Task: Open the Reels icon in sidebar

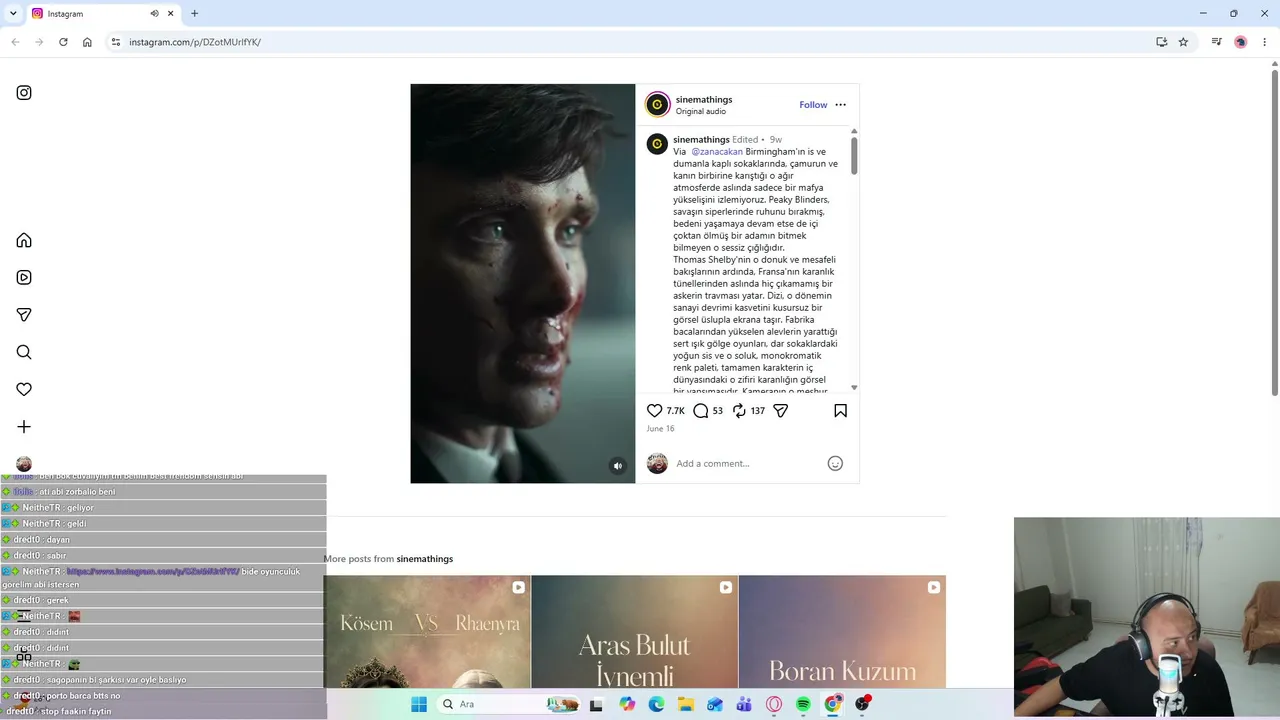Action: point(24,277)
